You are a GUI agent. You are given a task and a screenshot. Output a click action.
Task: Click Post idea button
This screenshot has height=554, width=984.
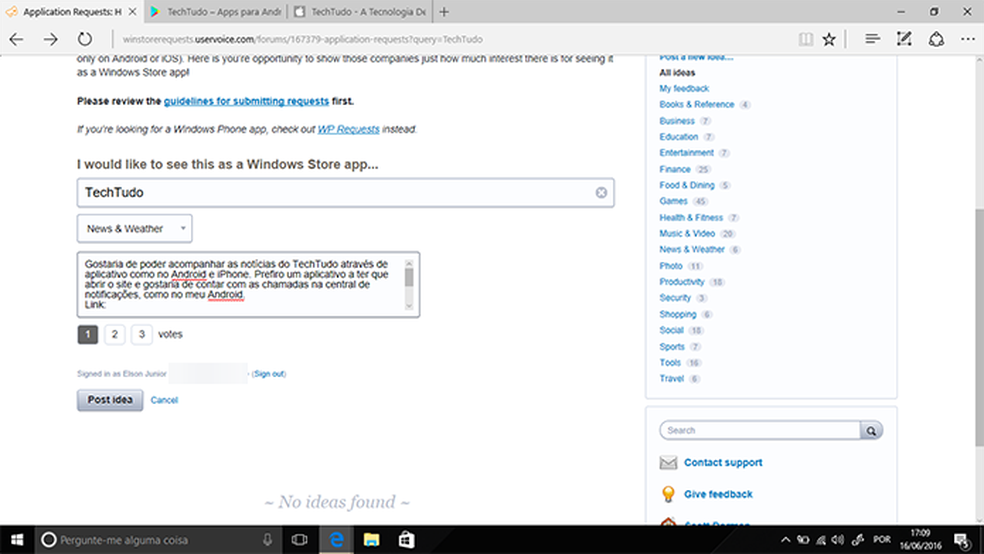tap(110, 400)
